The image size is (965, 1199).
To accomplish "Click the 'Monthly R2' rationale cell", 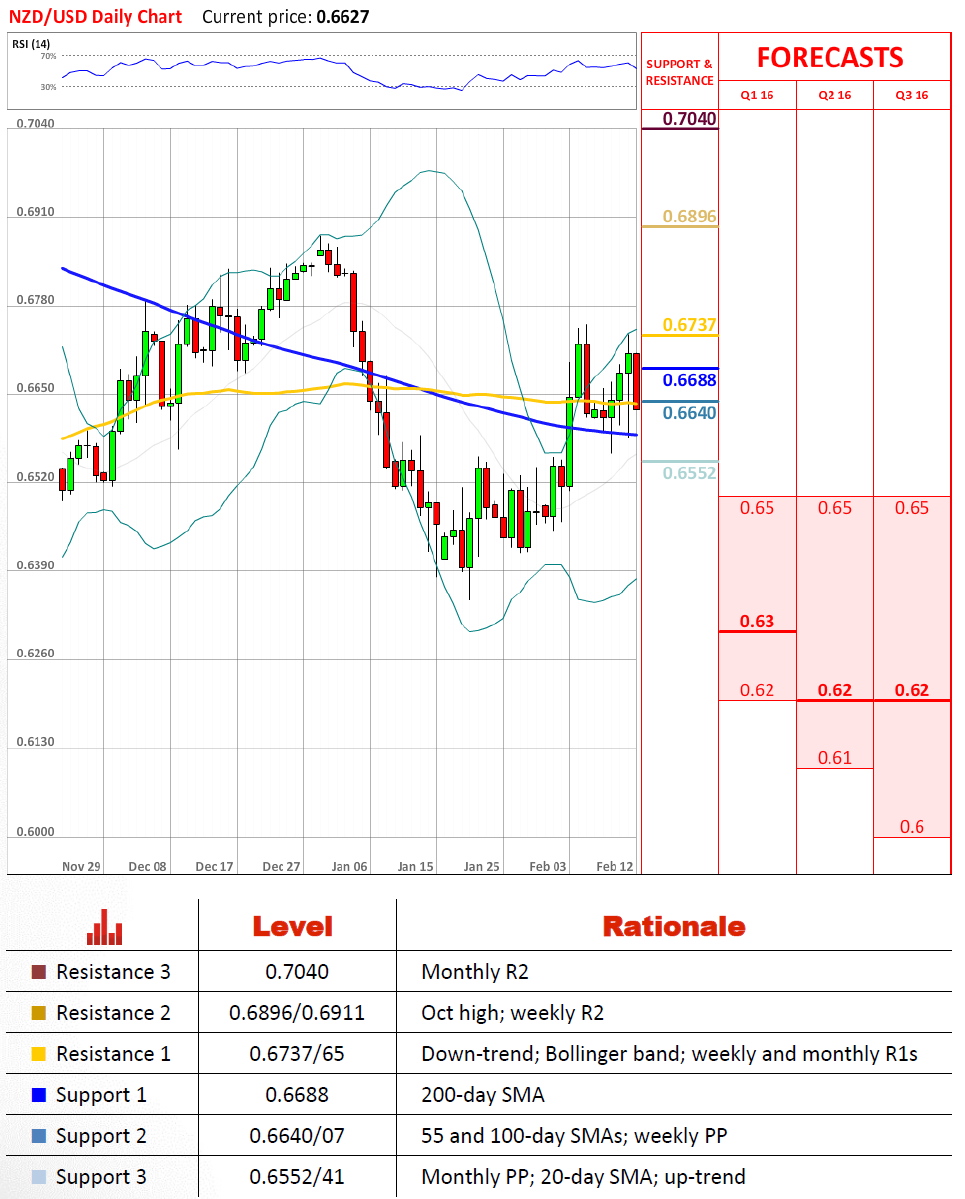I will pyautogui.click(x=475, y=972).
